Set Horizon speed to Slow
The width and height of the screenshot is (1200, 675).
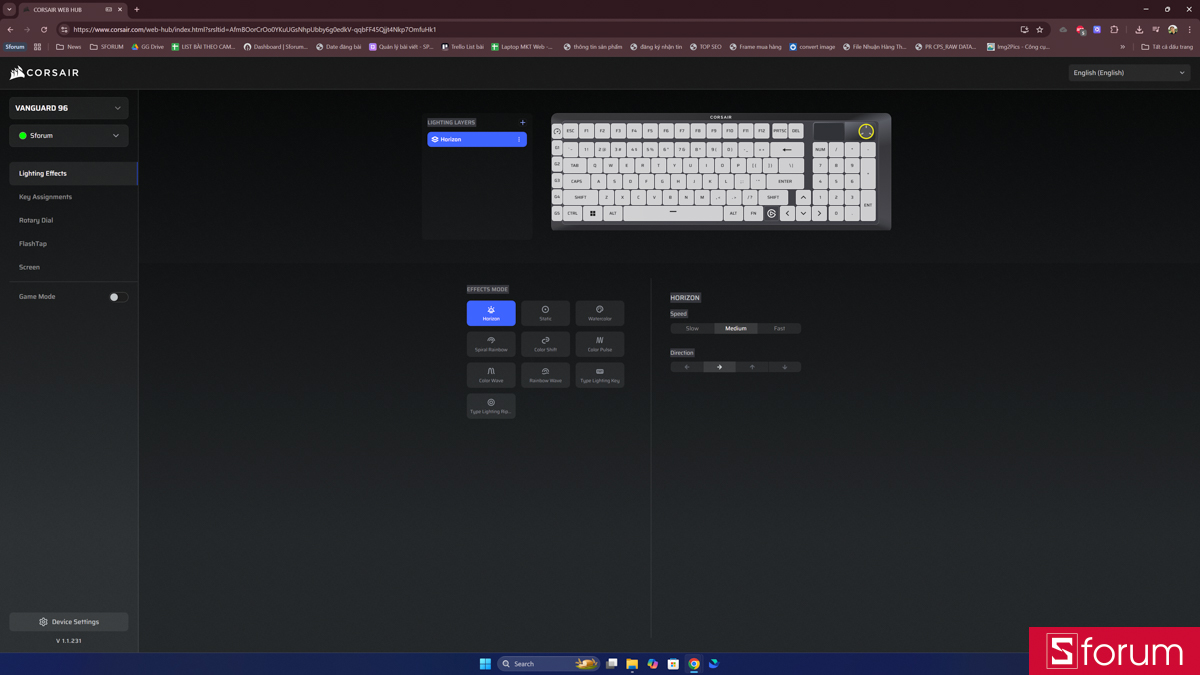click(x=692, y=328)
